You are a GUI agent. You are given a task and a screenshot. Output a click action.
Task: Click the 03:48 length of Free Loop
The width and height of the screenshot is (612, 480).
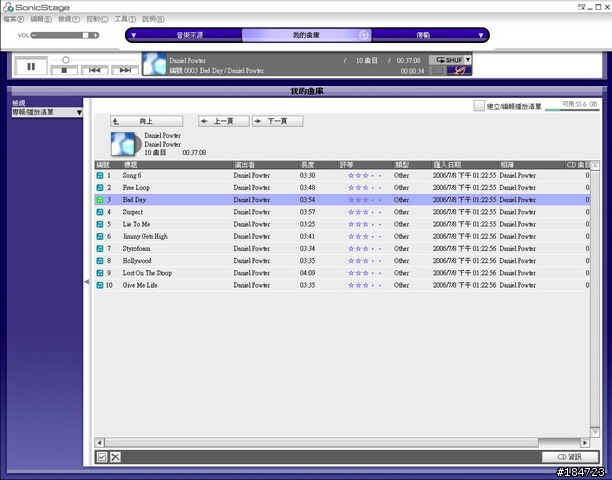(x=308, y=188)
